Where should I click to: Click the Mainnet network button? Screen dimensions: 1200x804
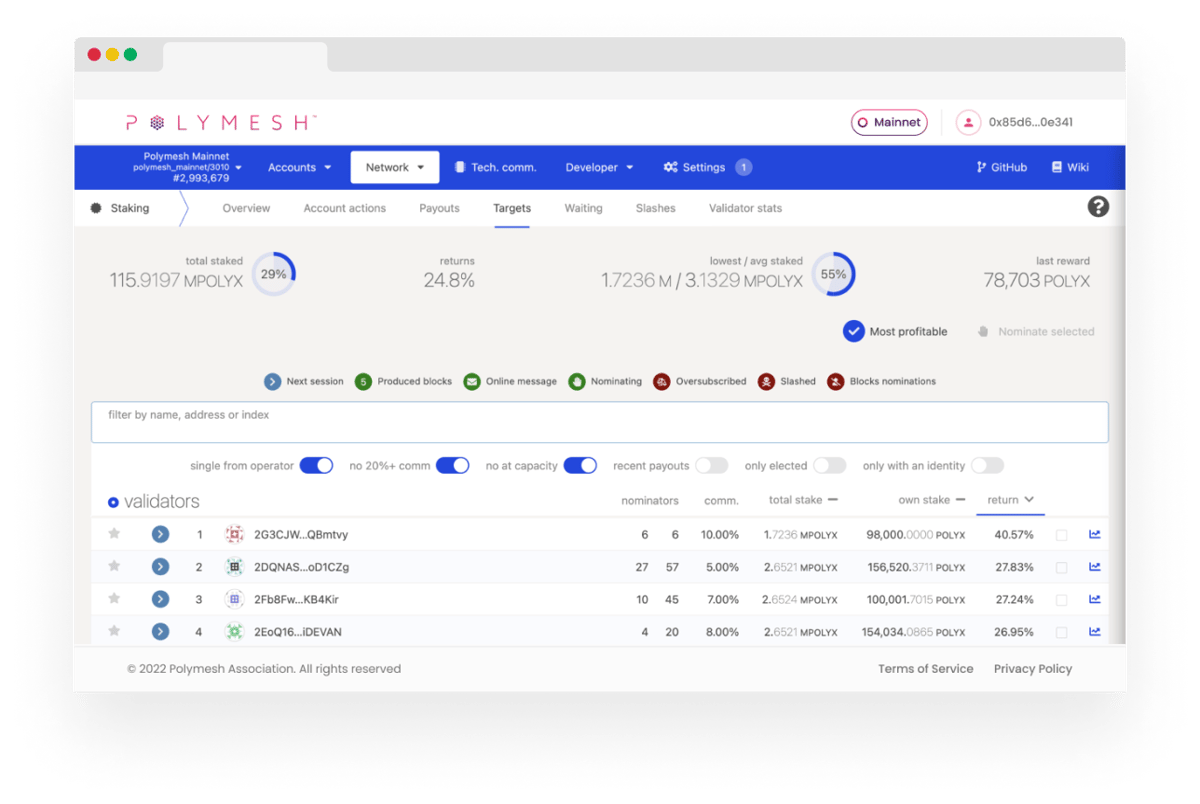(x=889, y=122)
